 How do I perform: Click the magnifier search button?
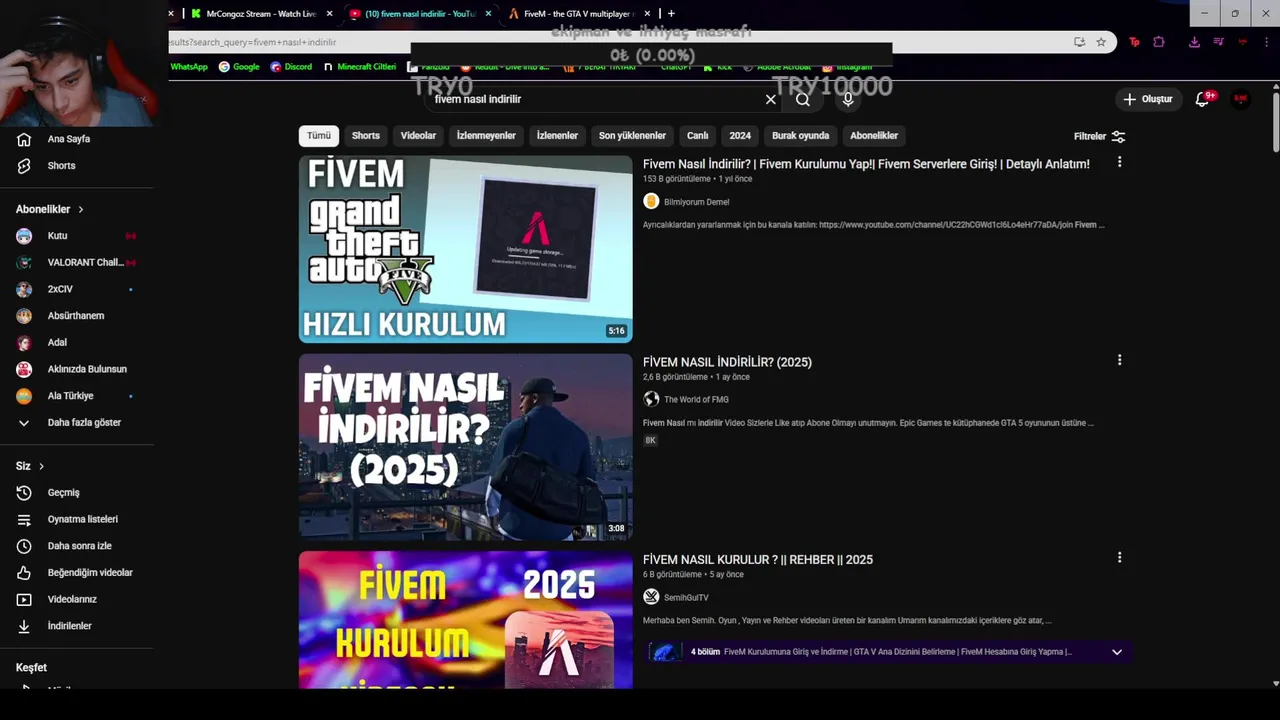tap(803, 99)
